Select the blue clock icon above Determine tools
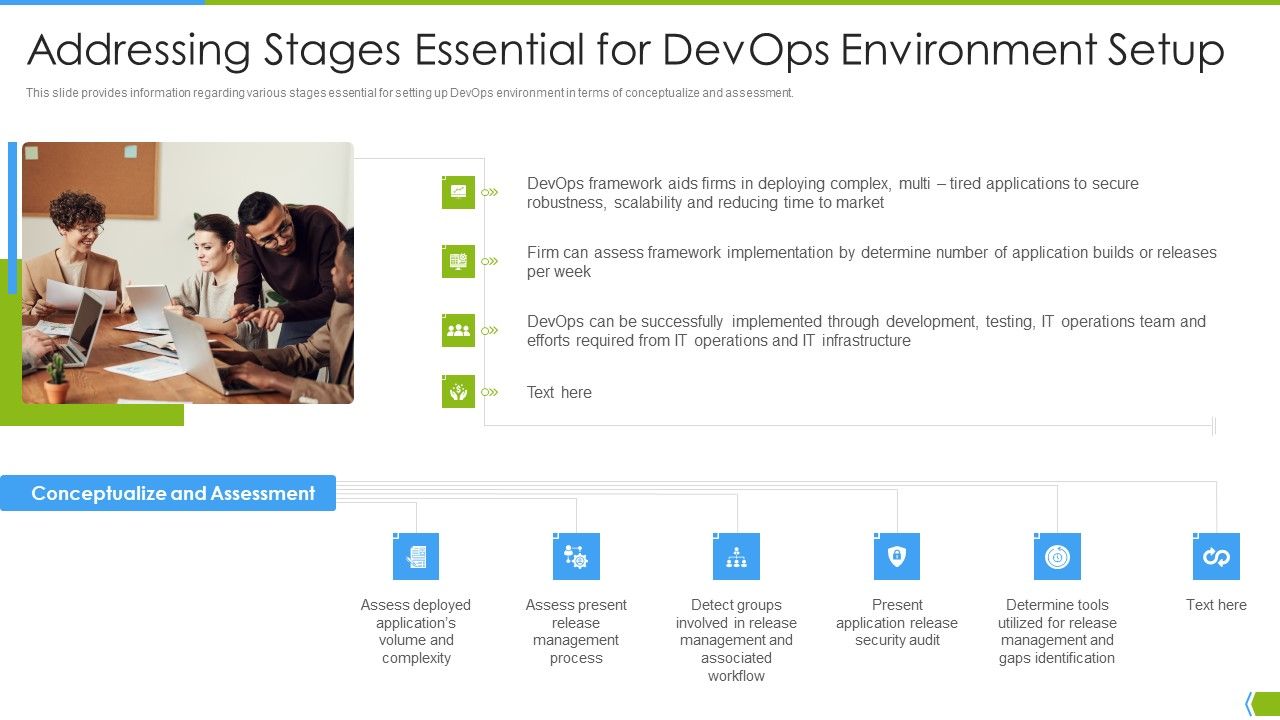Screen dimensions: 1280x720 (x=1057, y=557)
